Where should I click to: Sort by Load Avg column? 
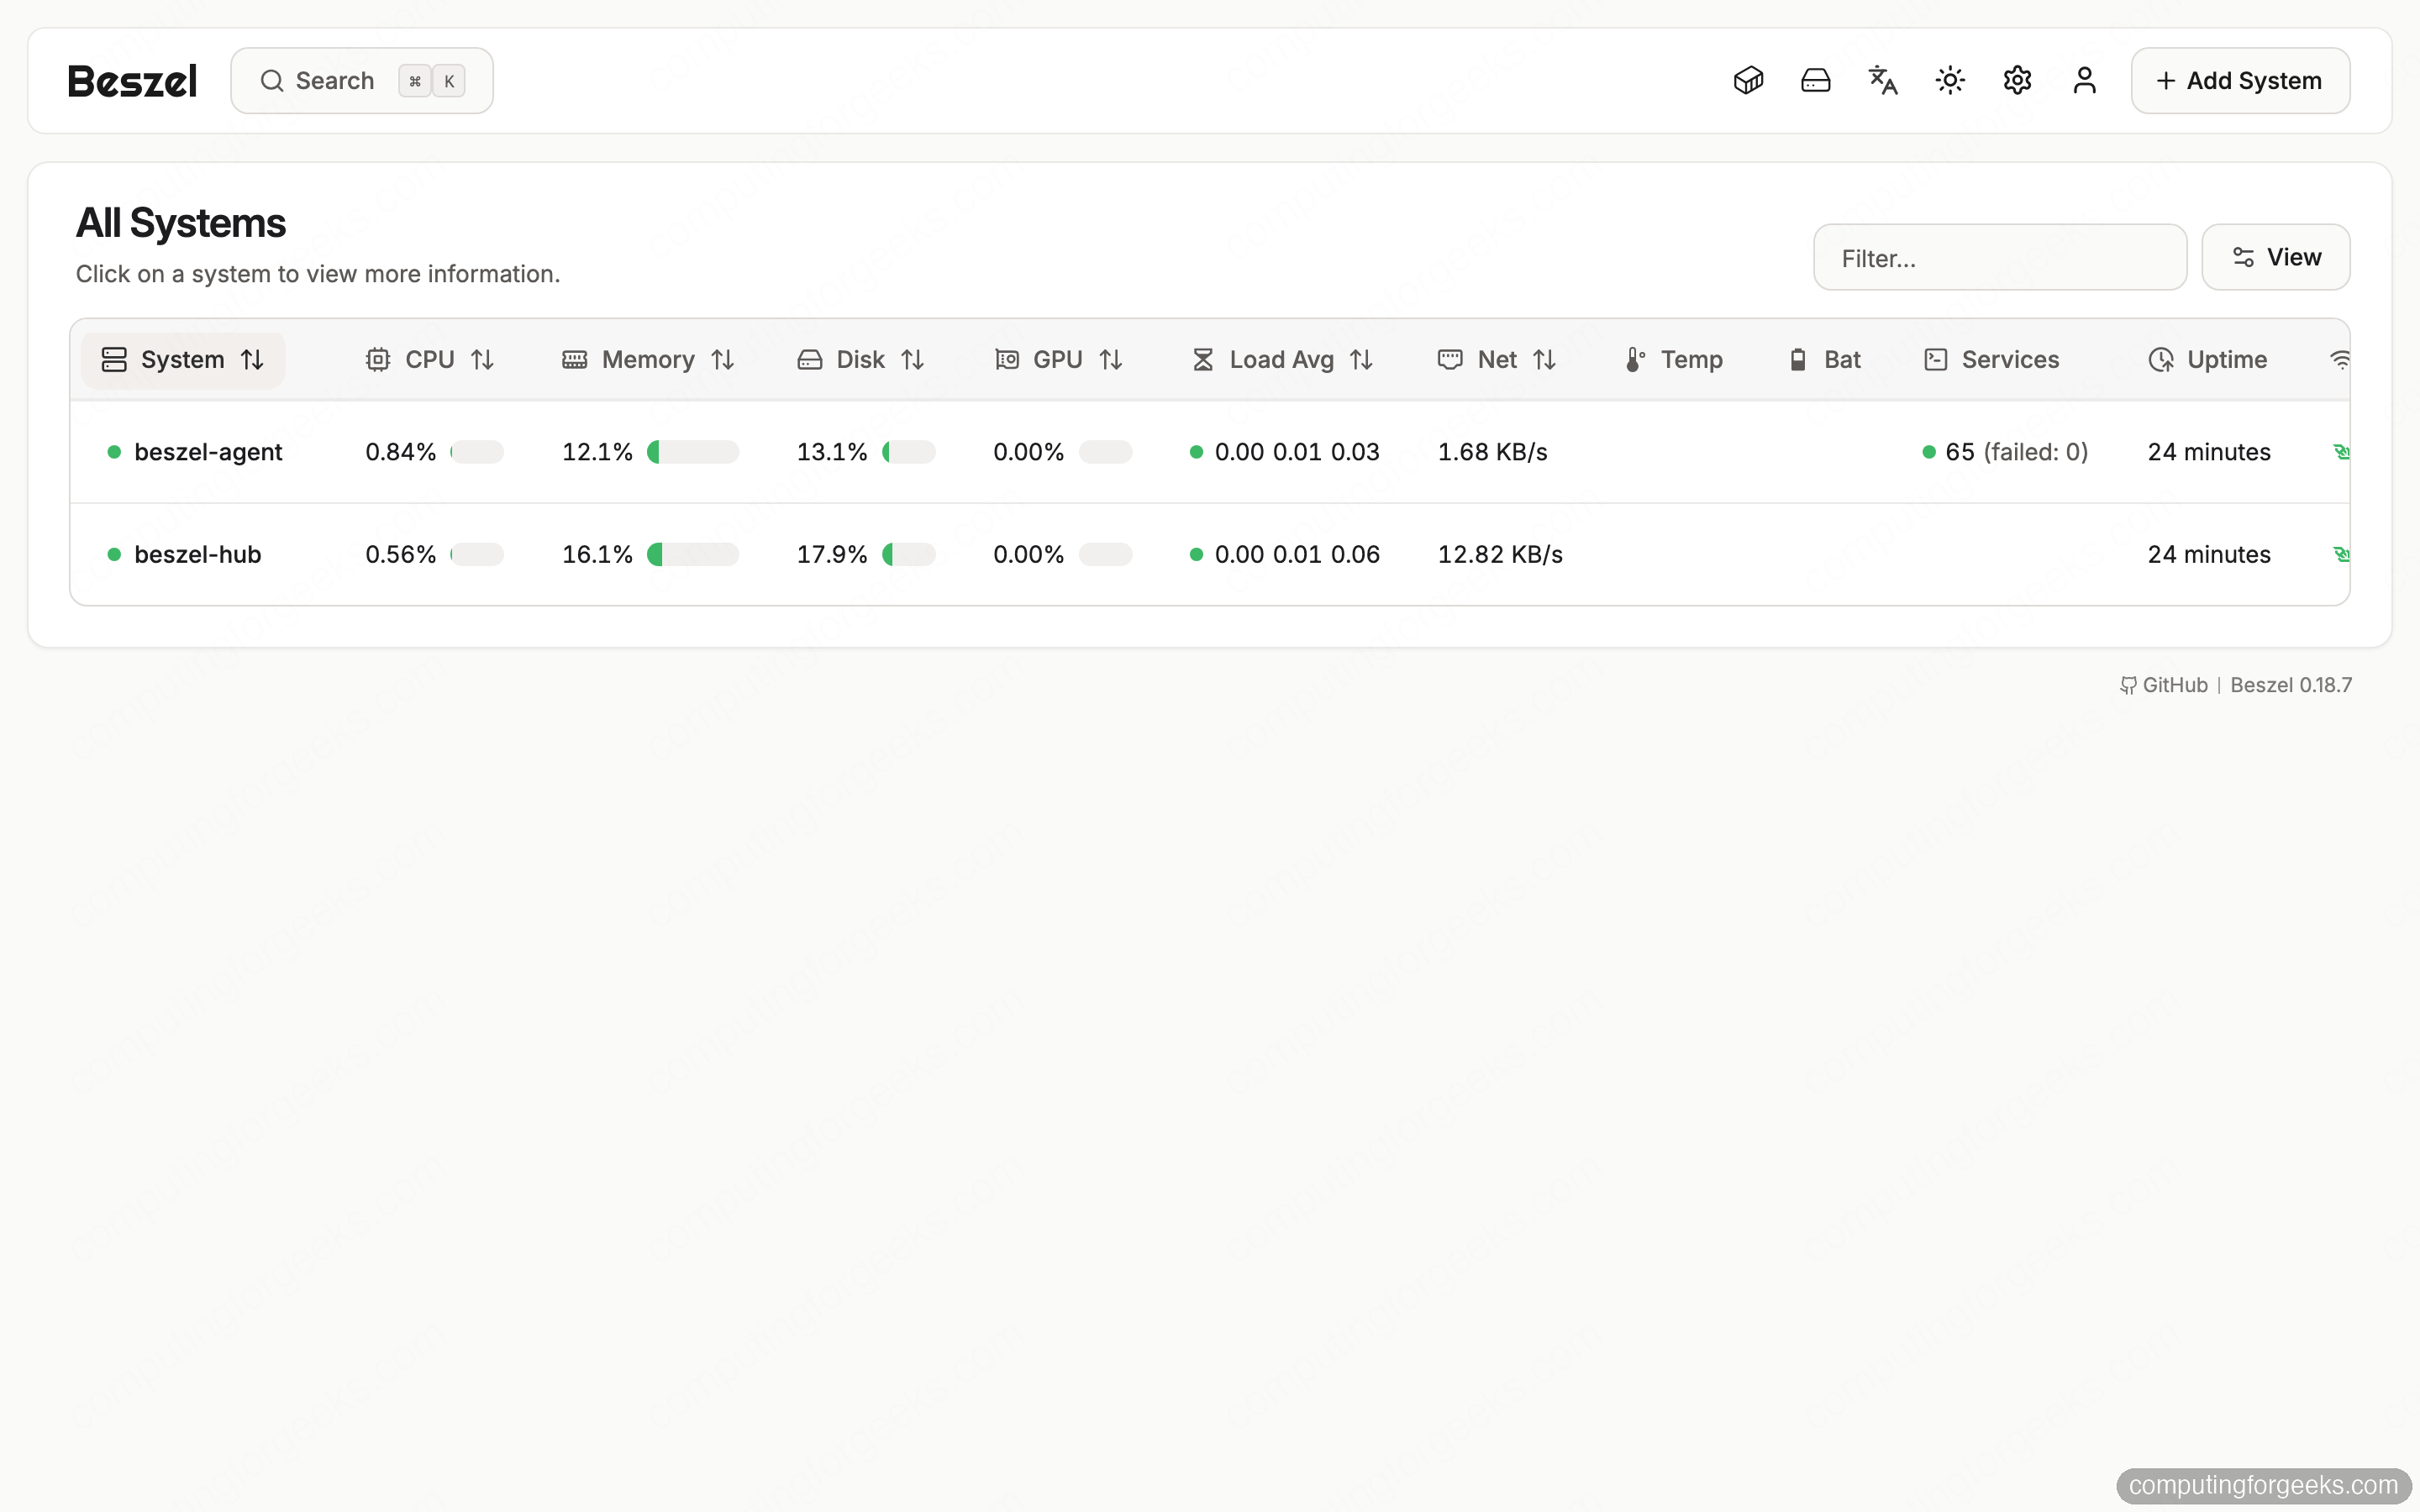(1282, 359)
